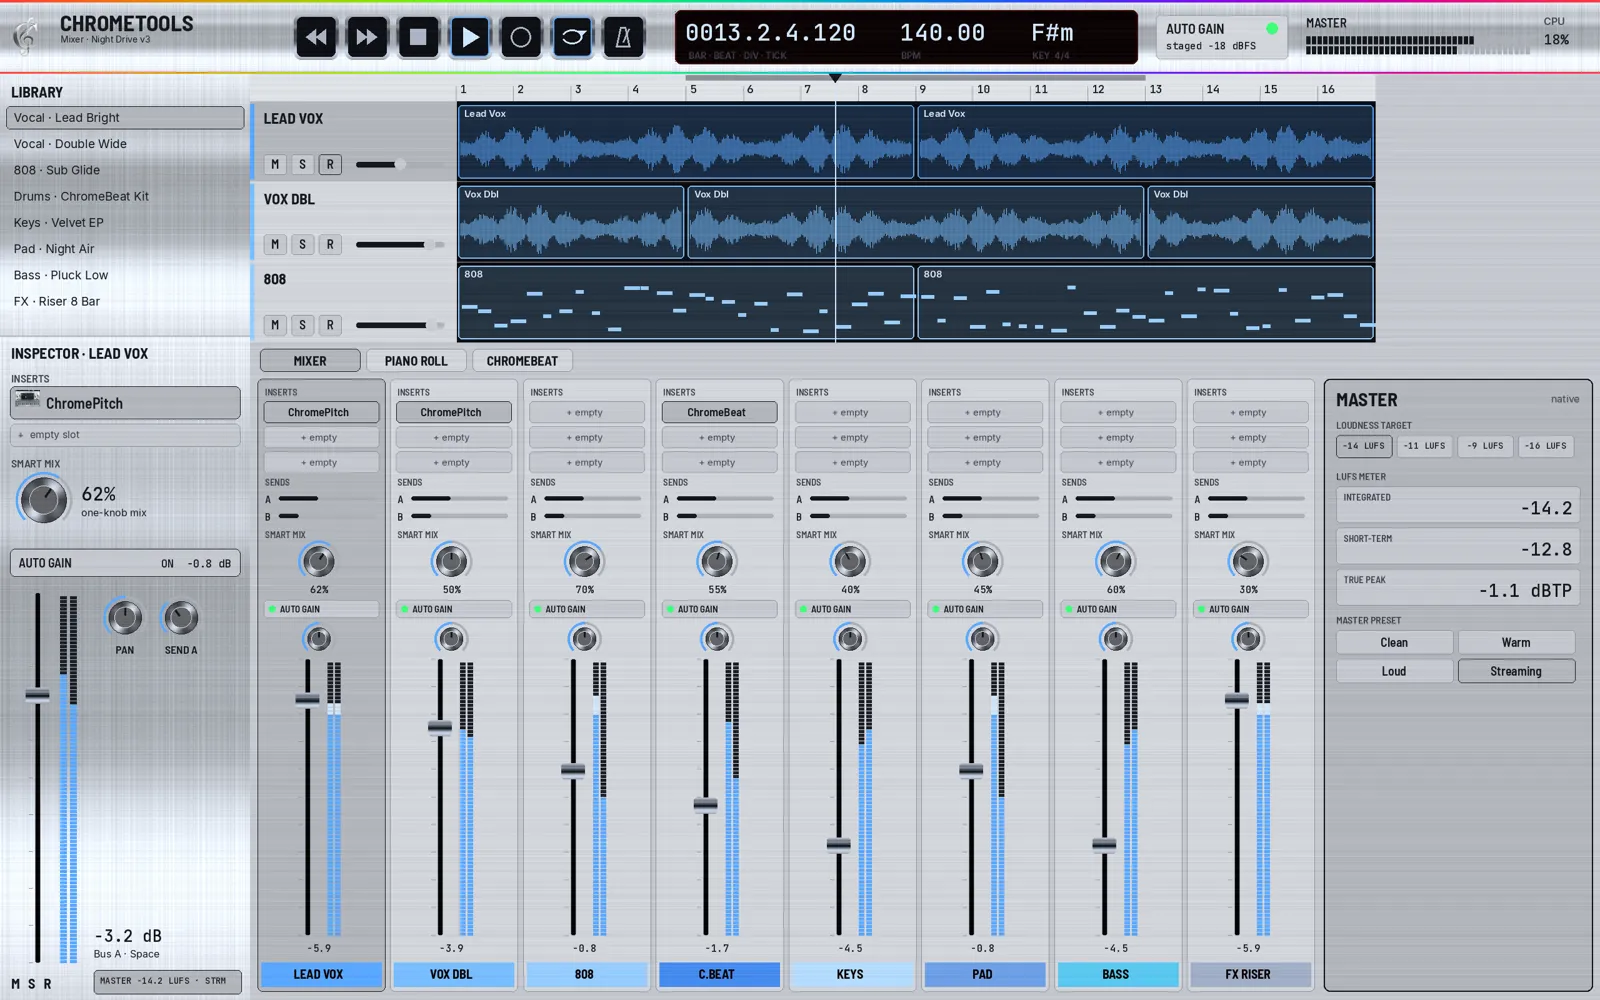The width and height of the screenshot is (1600, 1000).
Task: Solo the 808 track
Action: click(x=302, y=325)
